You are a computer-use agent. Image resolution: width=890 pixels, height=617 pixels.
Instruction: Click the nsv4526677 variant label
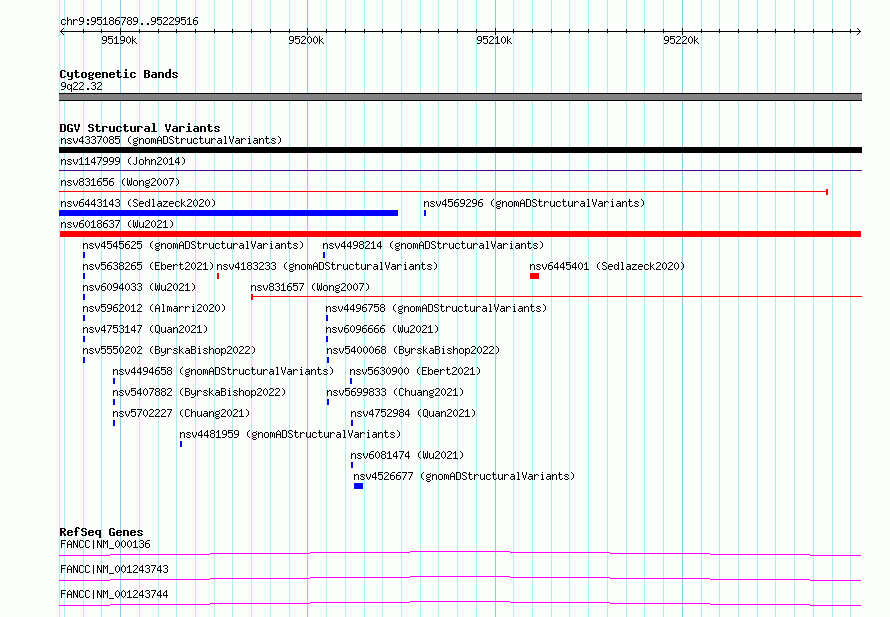464,476
